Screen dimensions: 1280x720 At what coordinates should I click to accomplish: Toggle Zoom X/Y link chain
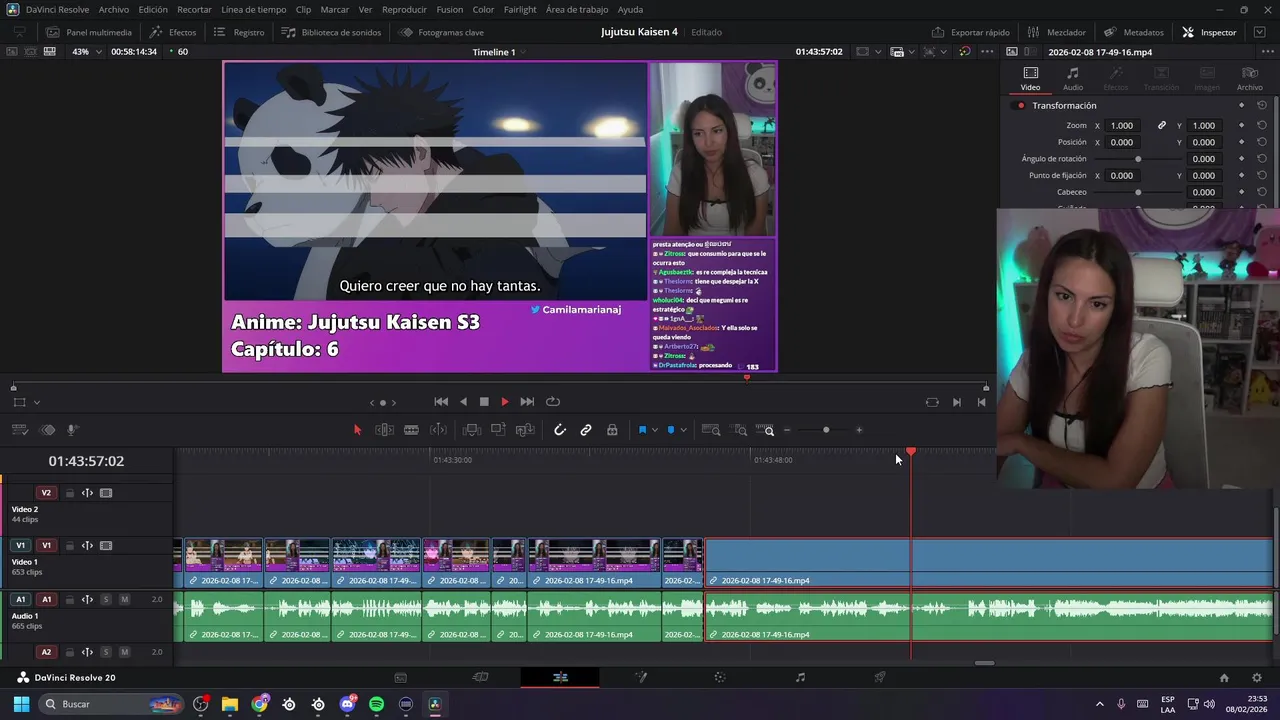(x=1162, y=125)
